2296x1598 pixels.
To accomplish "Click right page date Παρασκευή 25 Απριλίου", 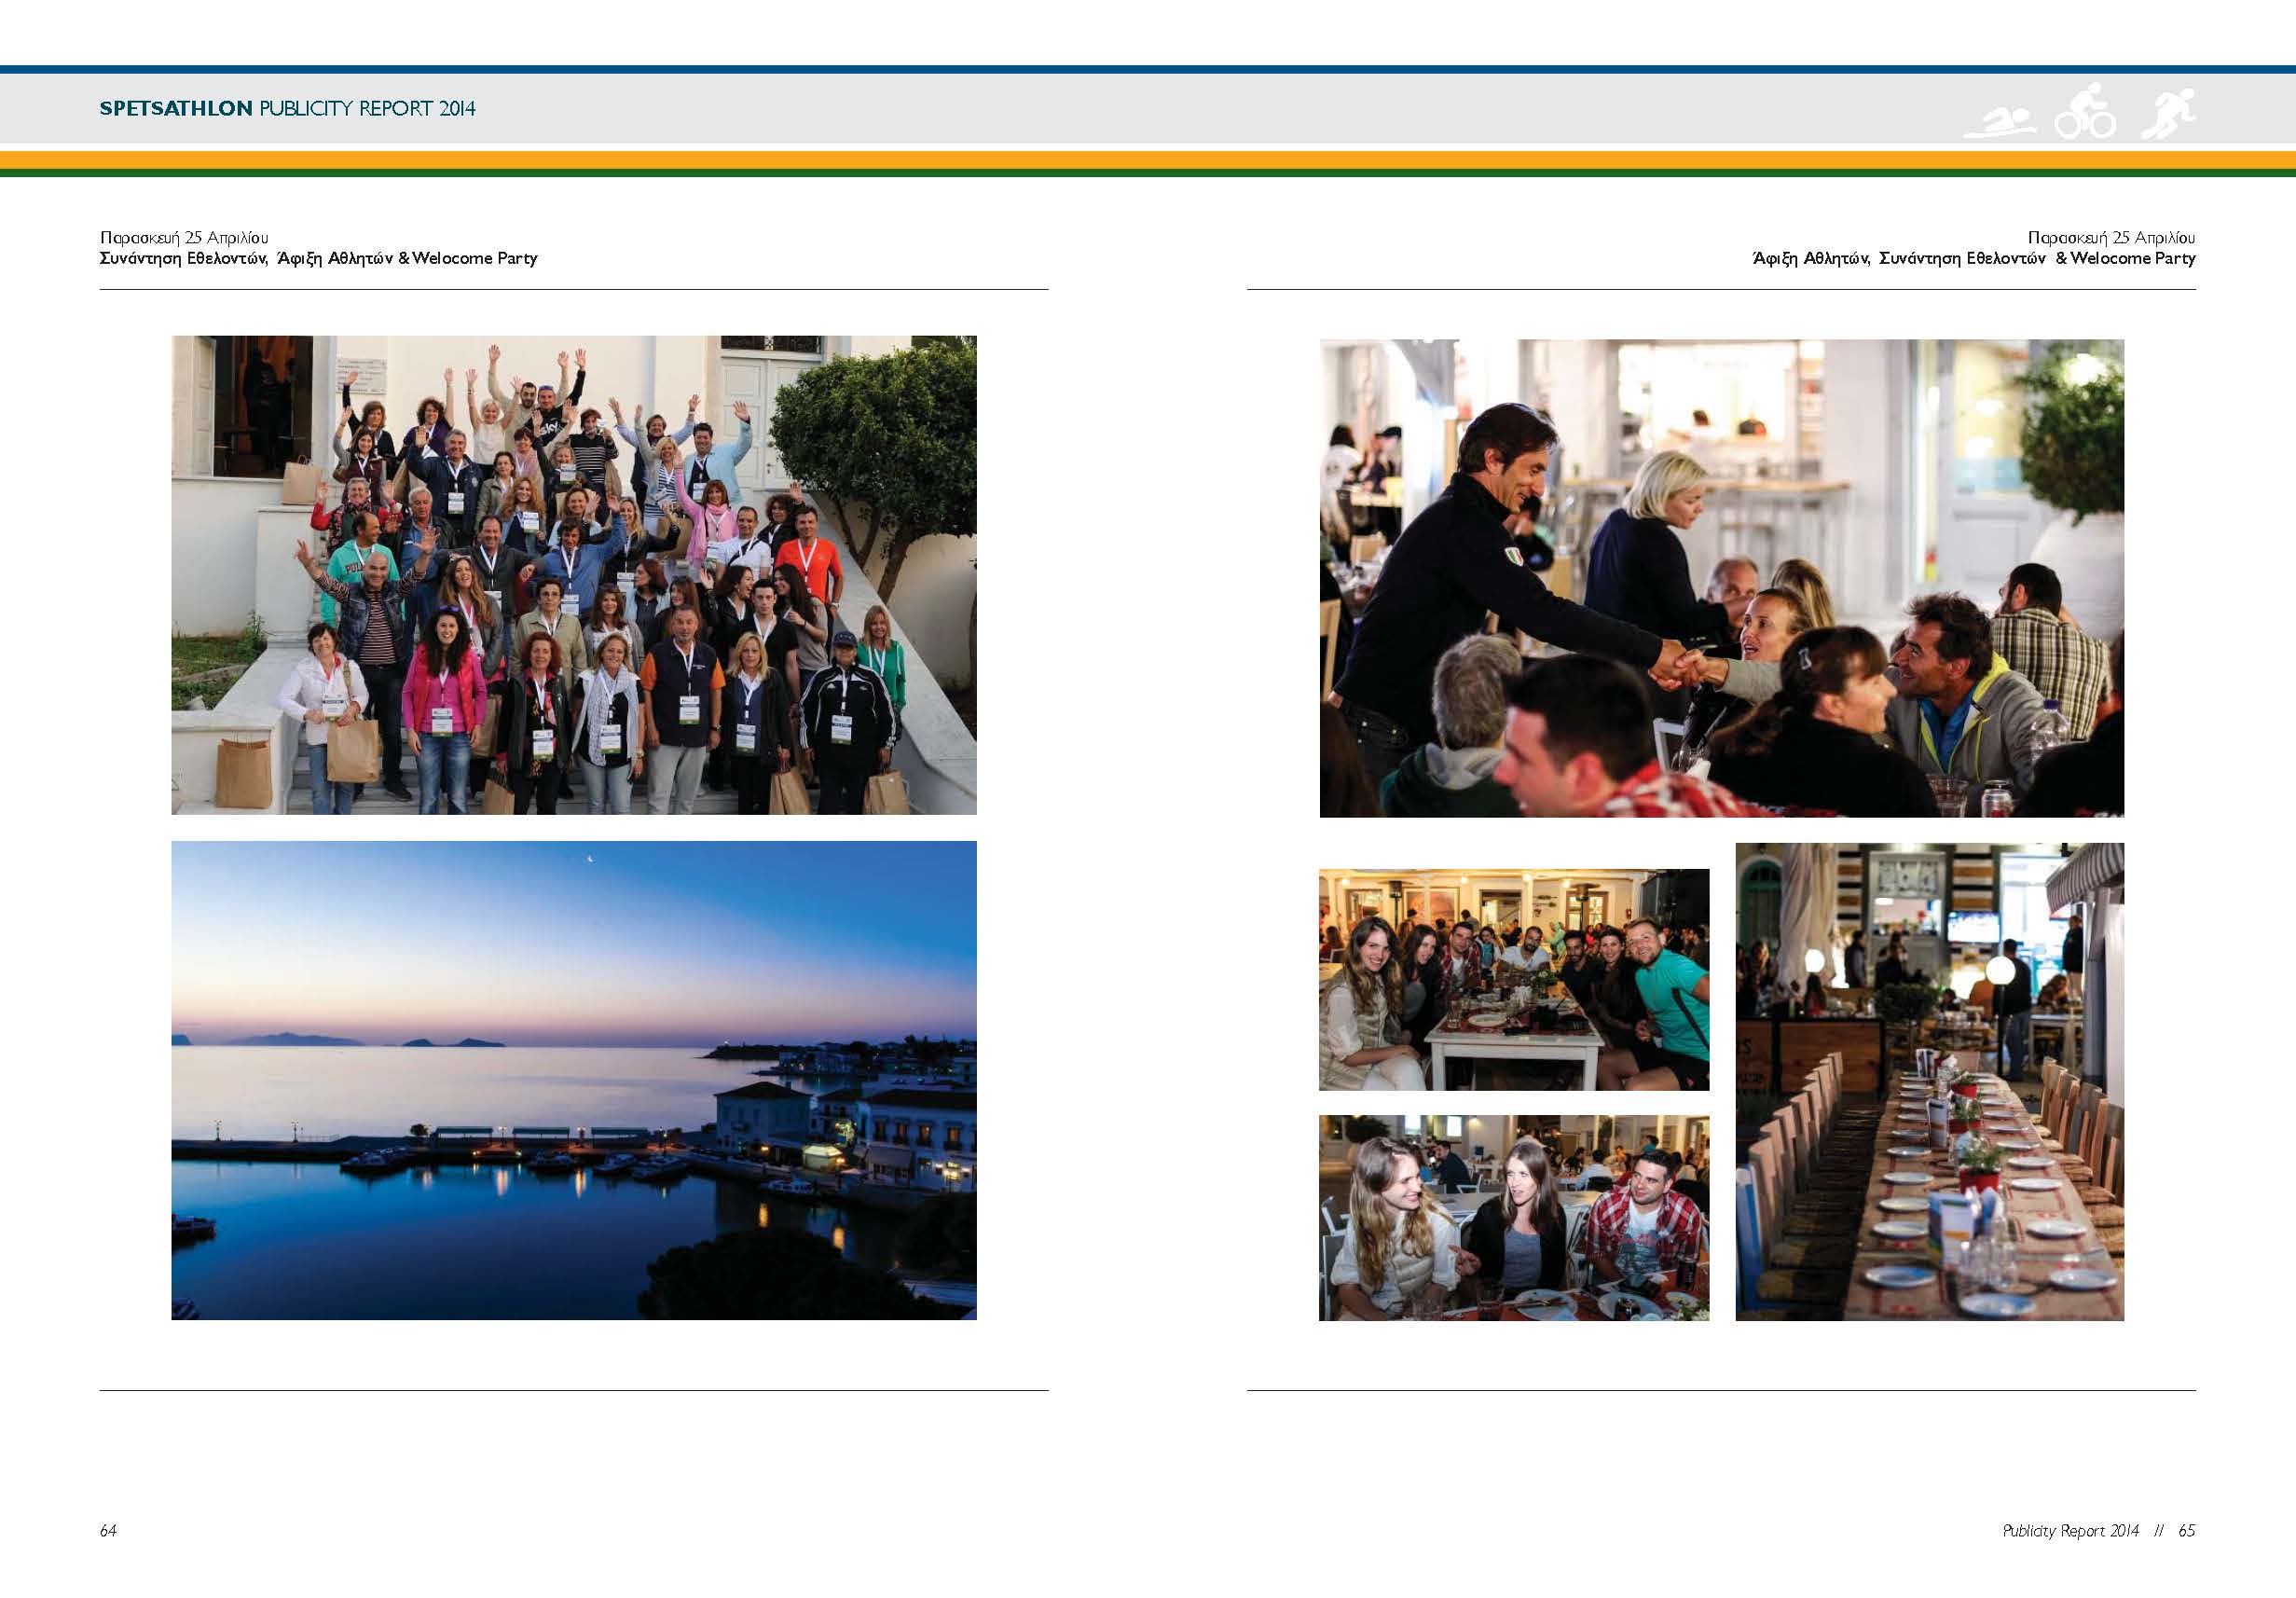I will coord(2111,237).
